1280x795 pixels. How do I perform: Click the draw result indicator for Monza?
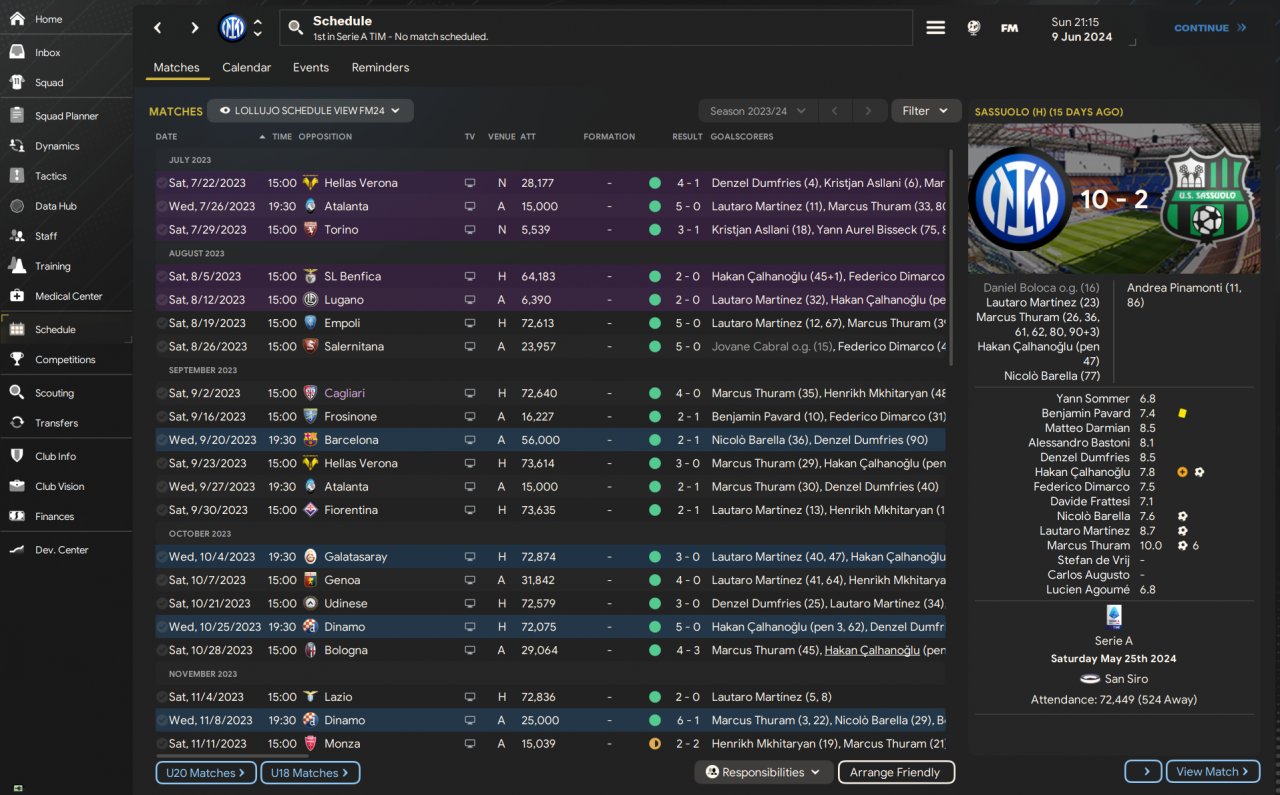[655, 744]
